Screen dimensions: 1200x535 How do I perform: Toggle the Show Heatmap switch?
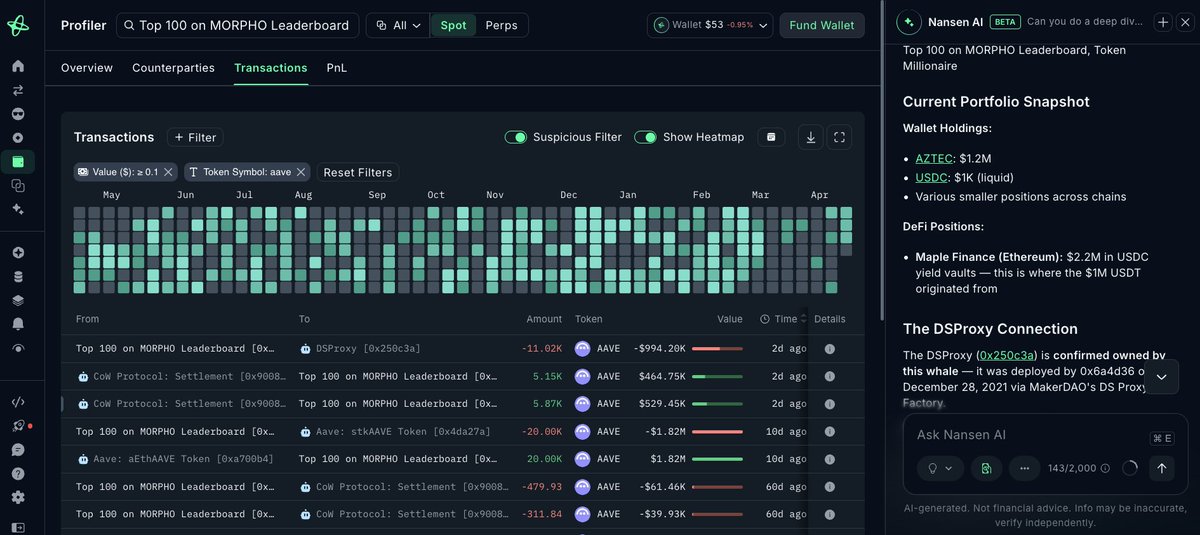click(x=645, y=137)
